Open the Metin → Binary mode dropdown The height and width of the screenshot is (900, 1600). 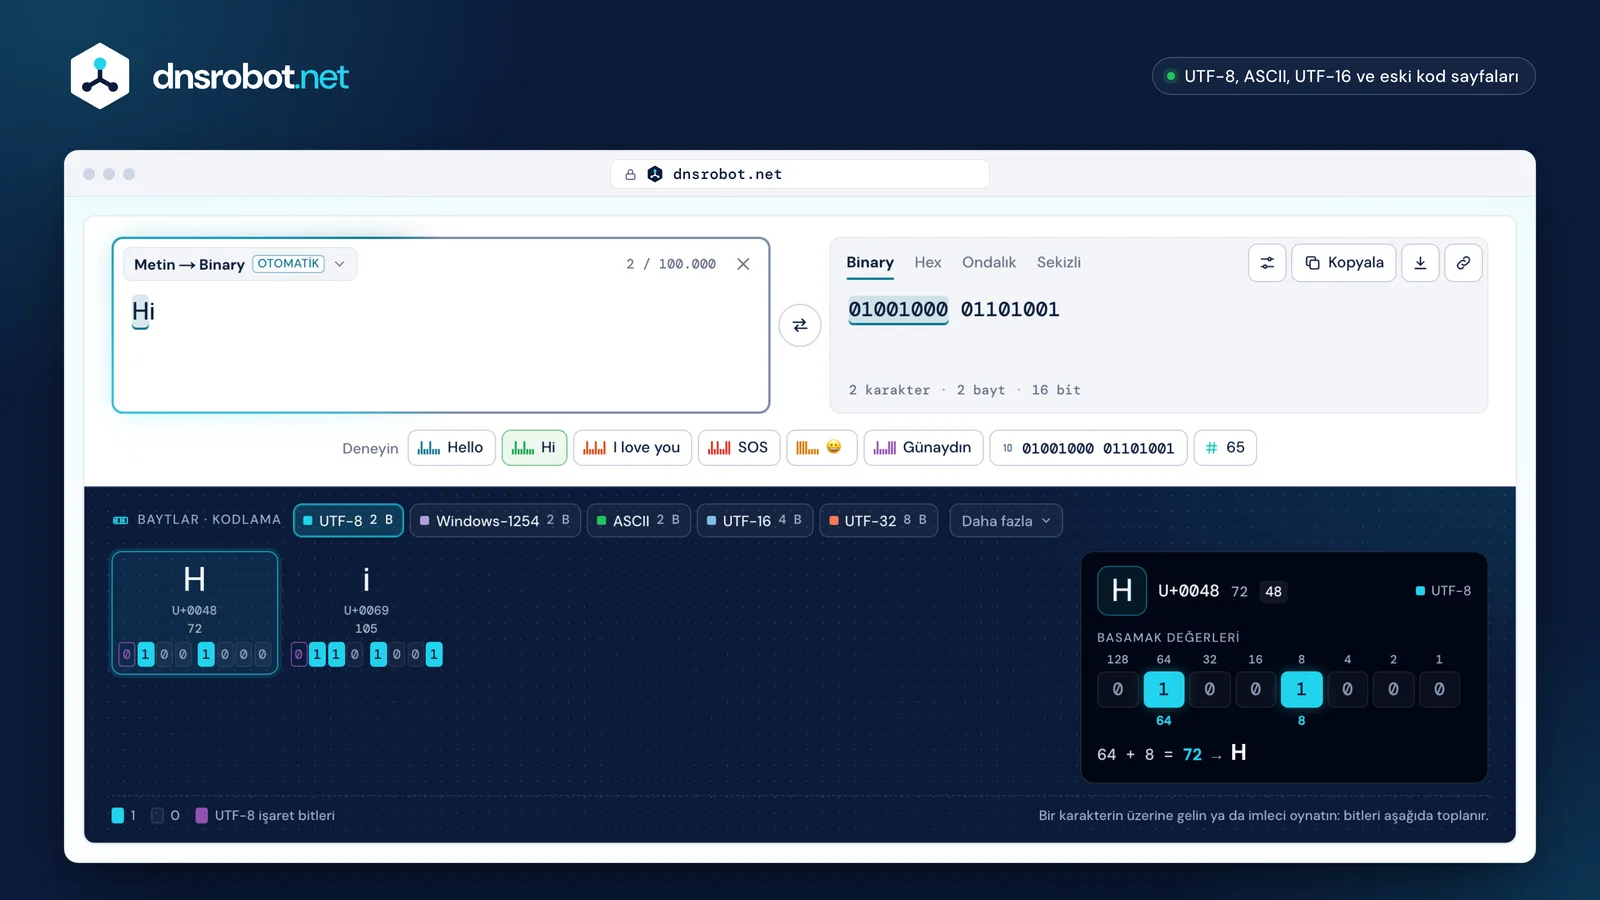pyautogui.click(x=240, y=264)
